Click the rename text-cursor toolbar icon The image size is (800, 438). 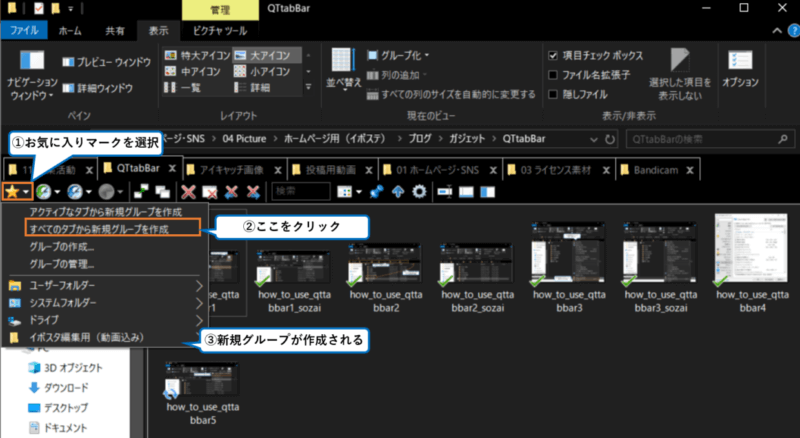tap(445, 192)
